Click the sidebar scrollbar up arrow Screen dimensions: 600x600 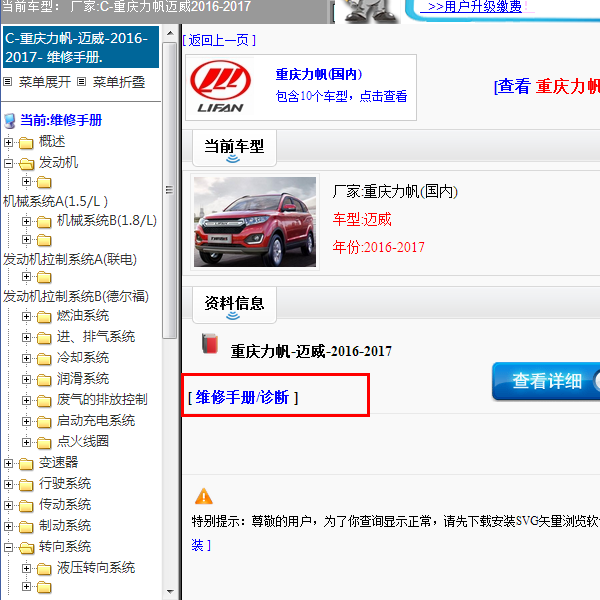(x=170, y=33)
